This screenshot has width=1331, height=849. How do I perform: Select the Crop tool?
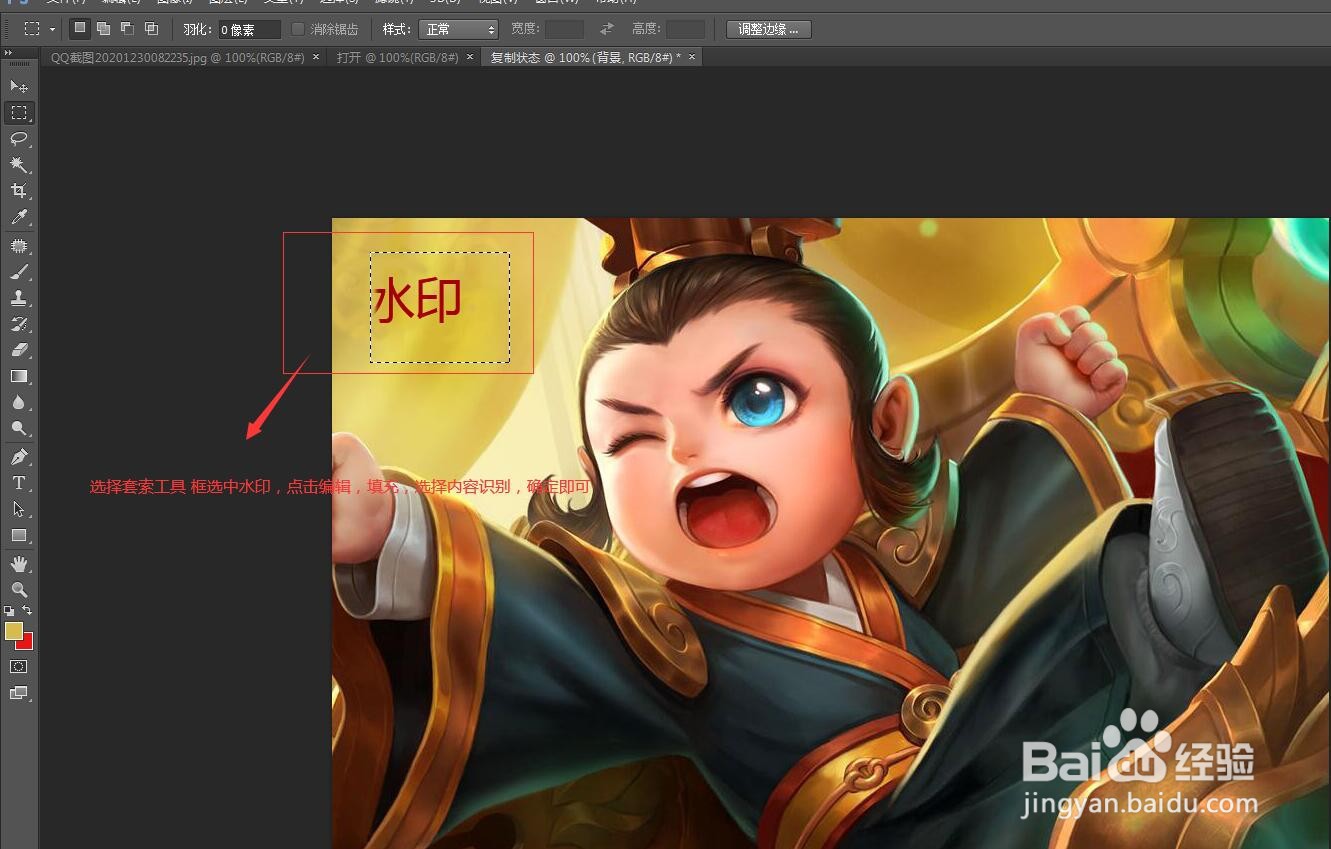19,191
